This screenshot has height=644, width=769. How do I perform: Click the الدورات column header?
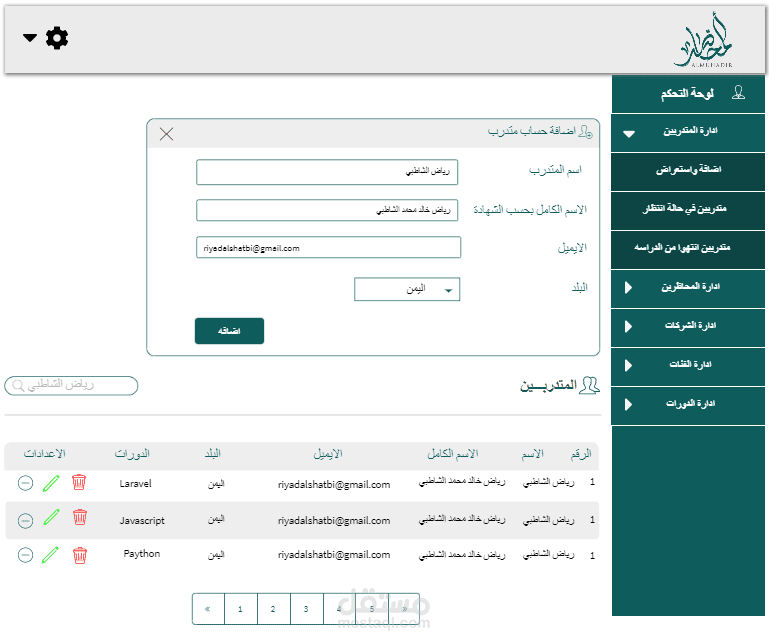click(132, 454)
